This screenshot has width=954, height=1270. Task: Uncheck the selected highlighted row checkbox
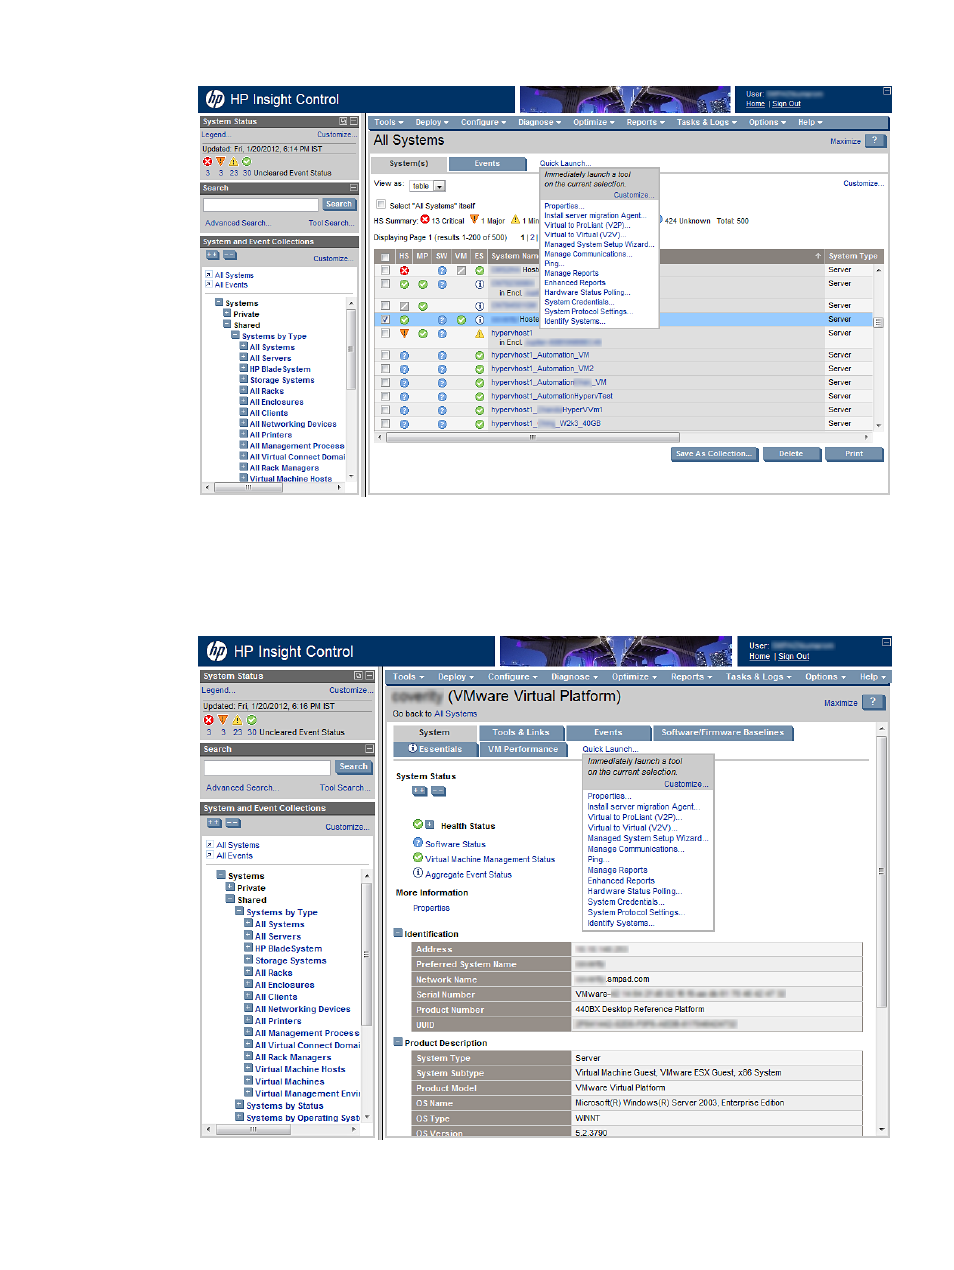click(385, 320)
